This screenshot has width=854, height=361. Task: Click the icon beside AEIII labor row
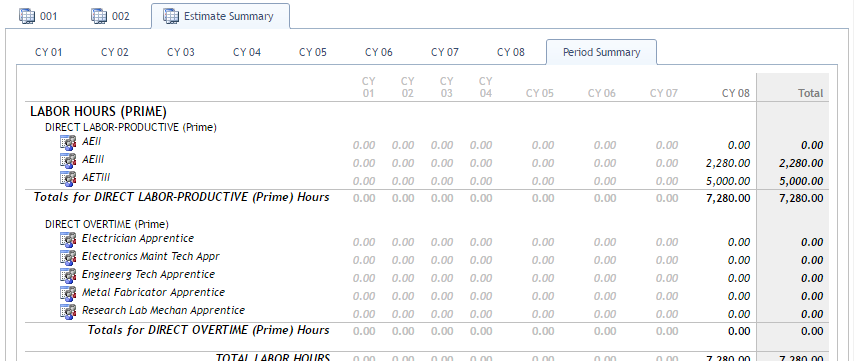[68, 161]
